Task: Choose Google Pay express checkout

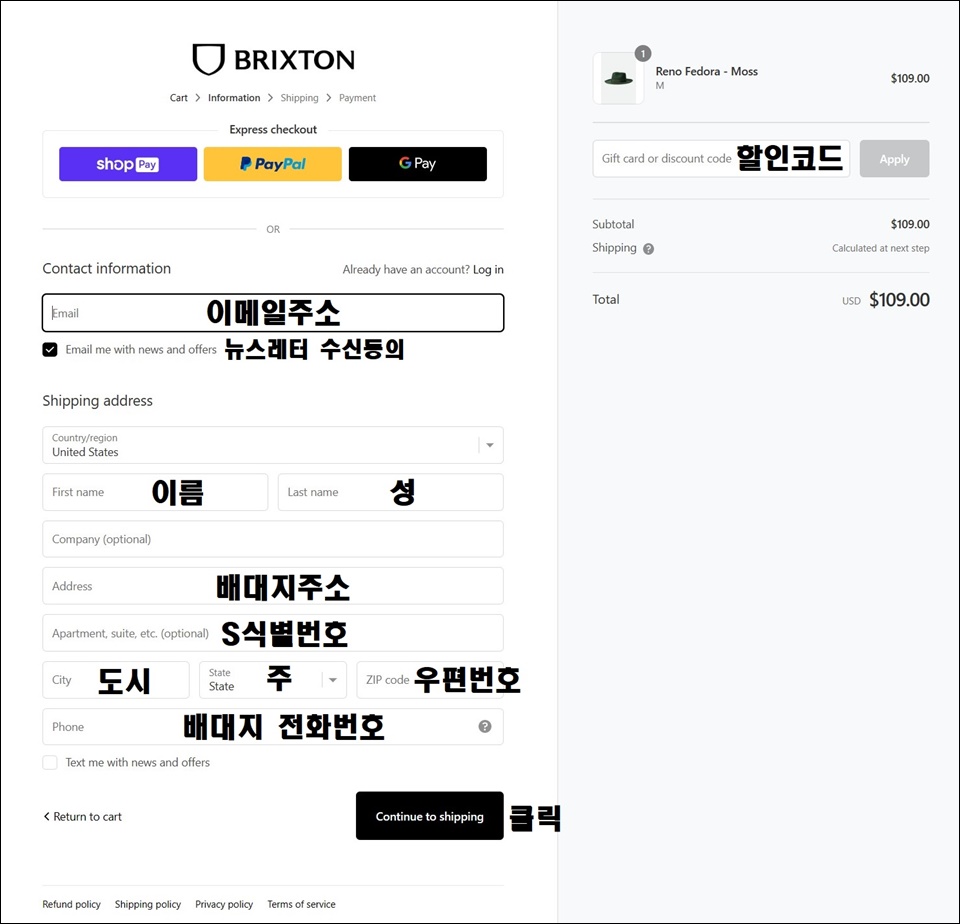Action: point(418,164)
